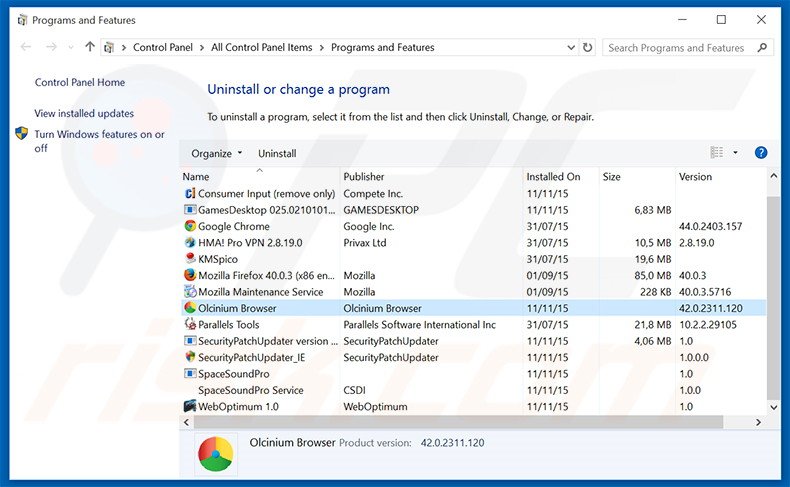Expand the address bar history dropdown
The width and height of the screenshot is (790, 487).
point(571,47)
